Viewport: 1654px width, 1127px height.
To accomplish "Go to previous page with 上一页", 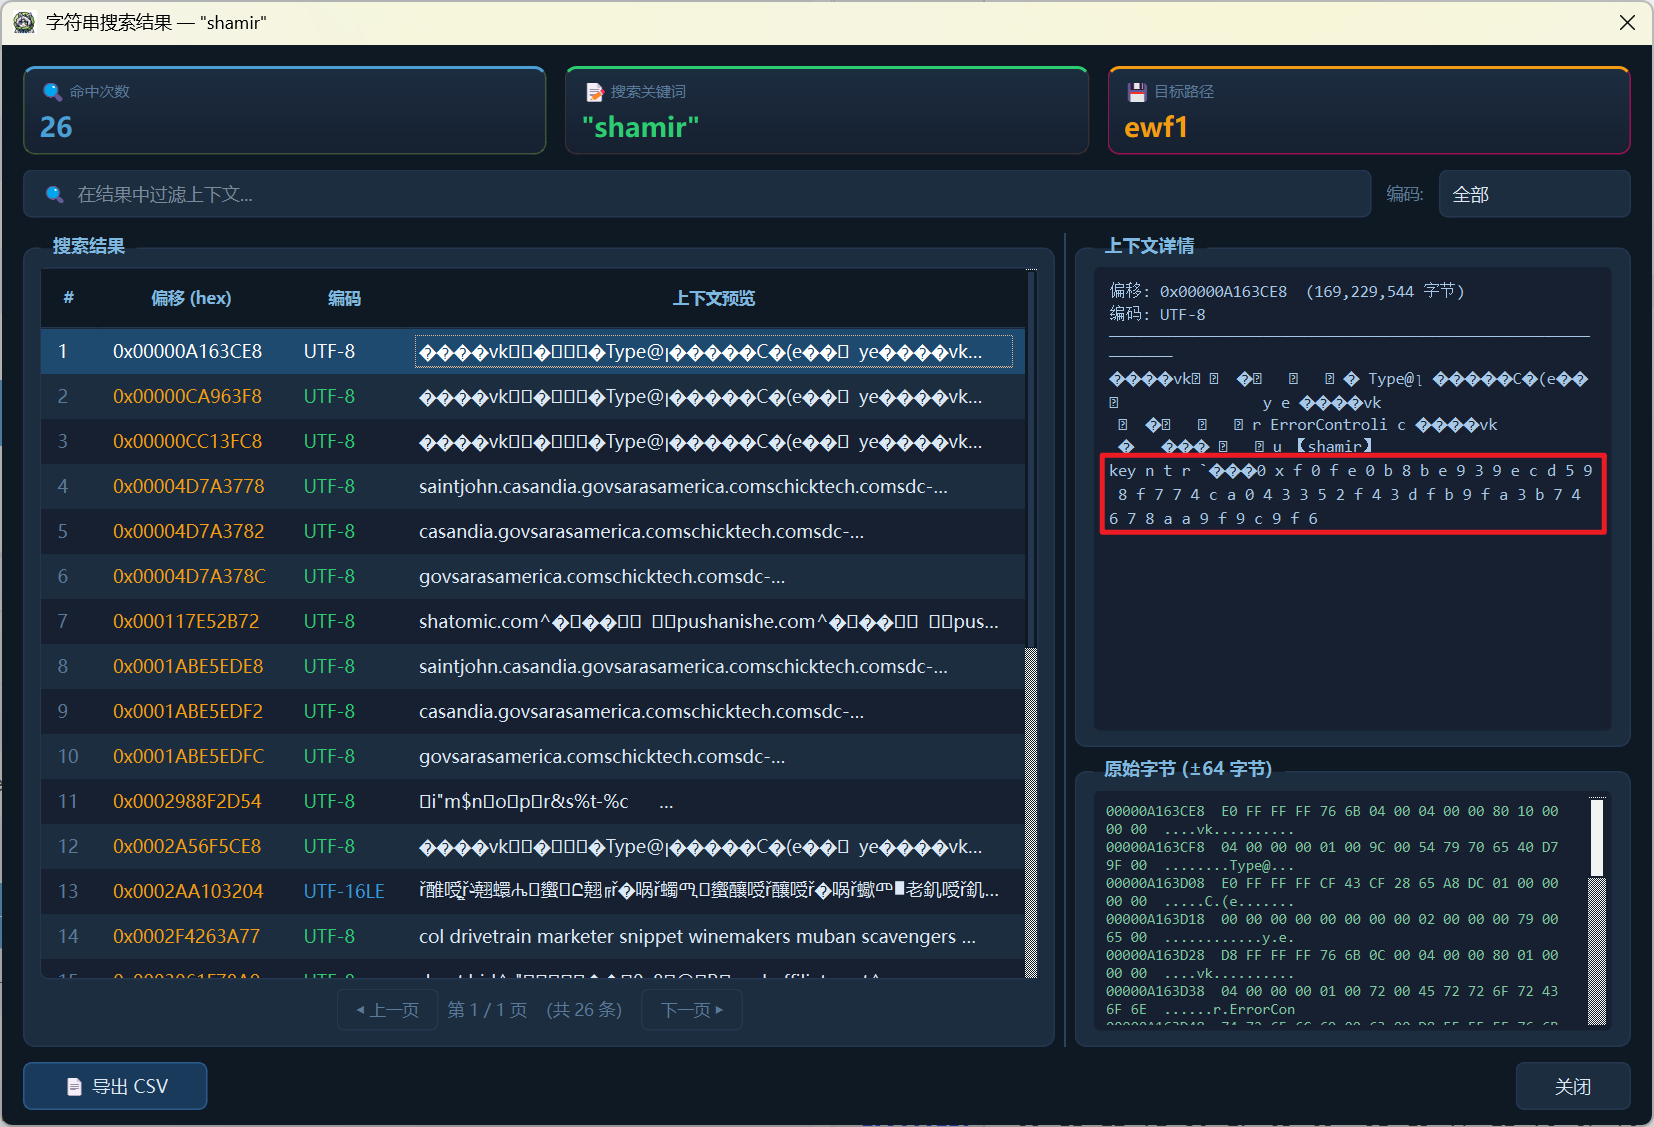I will [387, 1010].
